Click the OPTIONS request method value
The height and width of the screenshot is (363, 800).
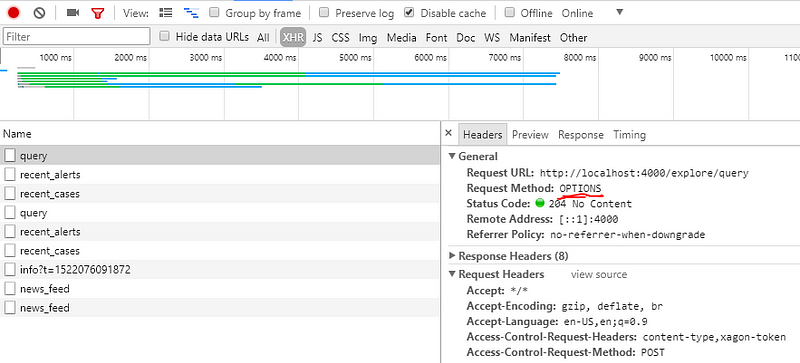point(581,188)
